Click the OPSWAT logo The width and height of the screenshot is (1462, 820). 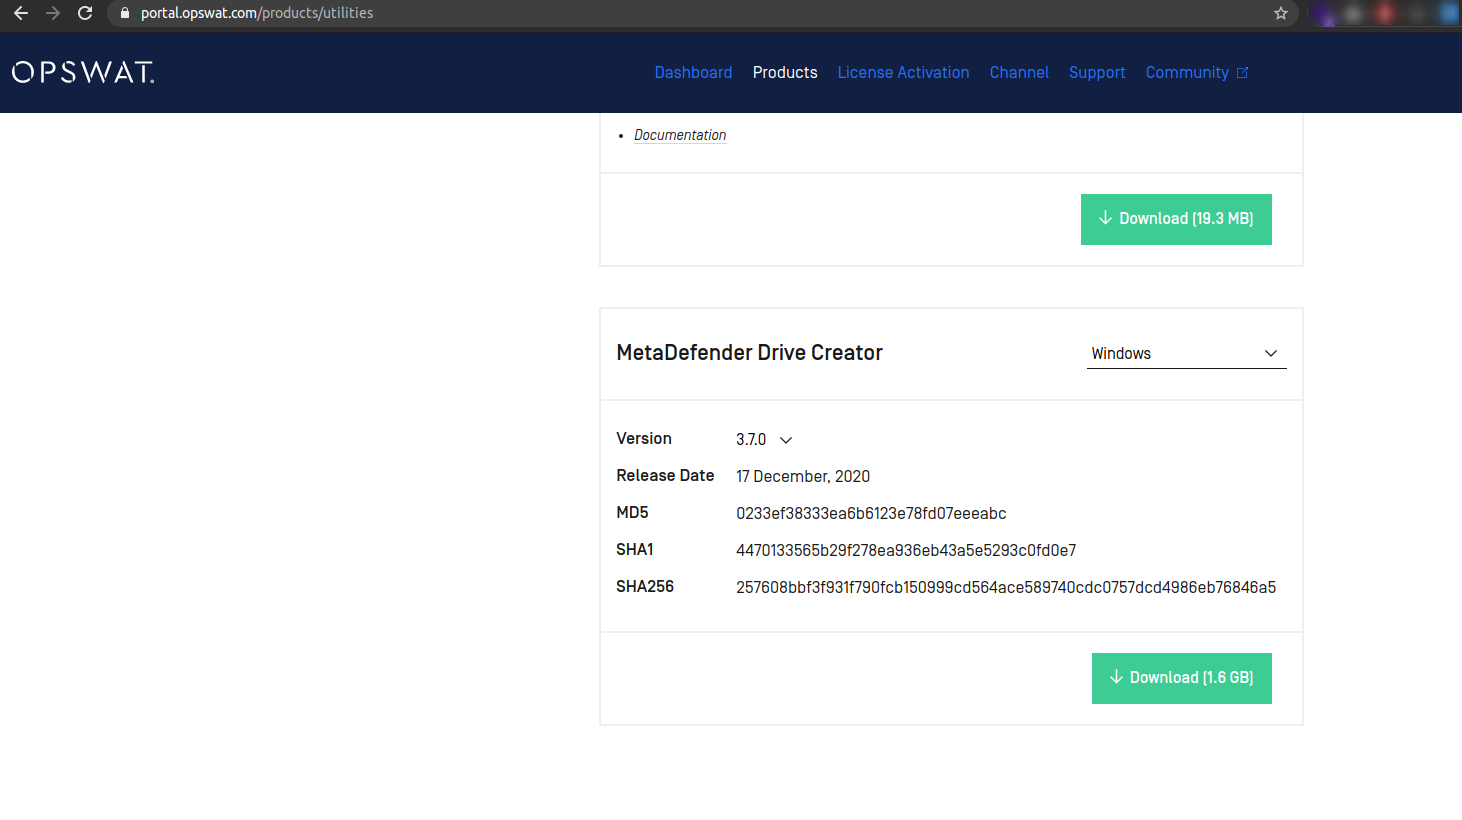(83, 72)
